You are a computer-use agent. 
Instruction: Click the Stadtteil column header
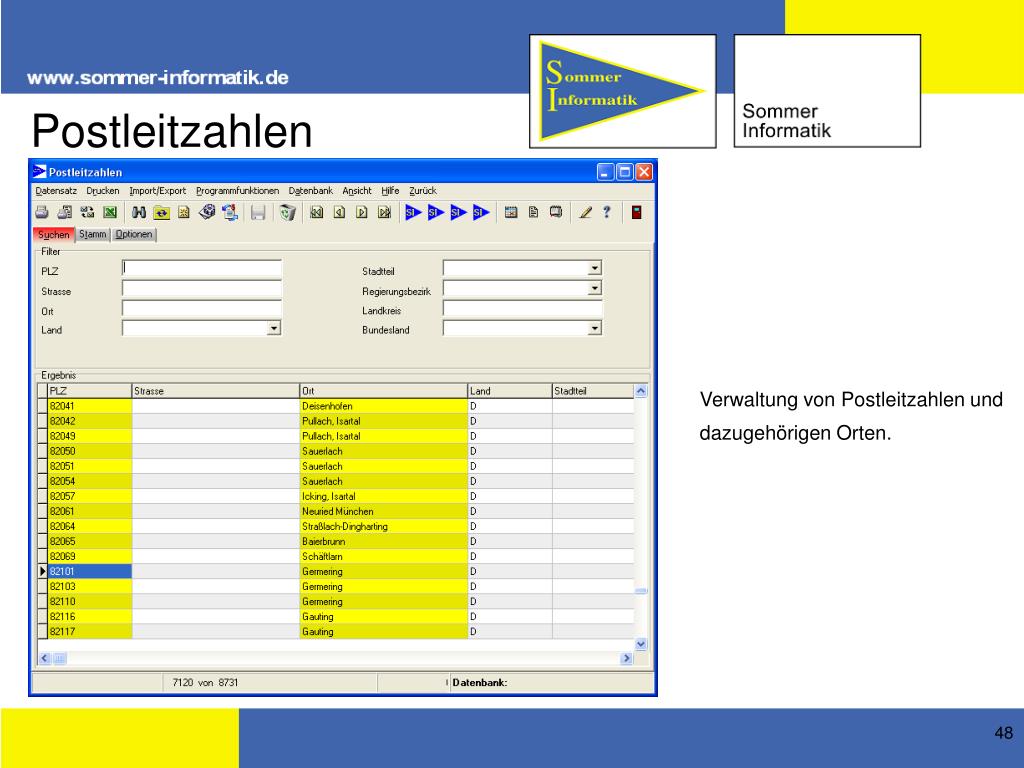pyautogui.click(x=593, y=391)
